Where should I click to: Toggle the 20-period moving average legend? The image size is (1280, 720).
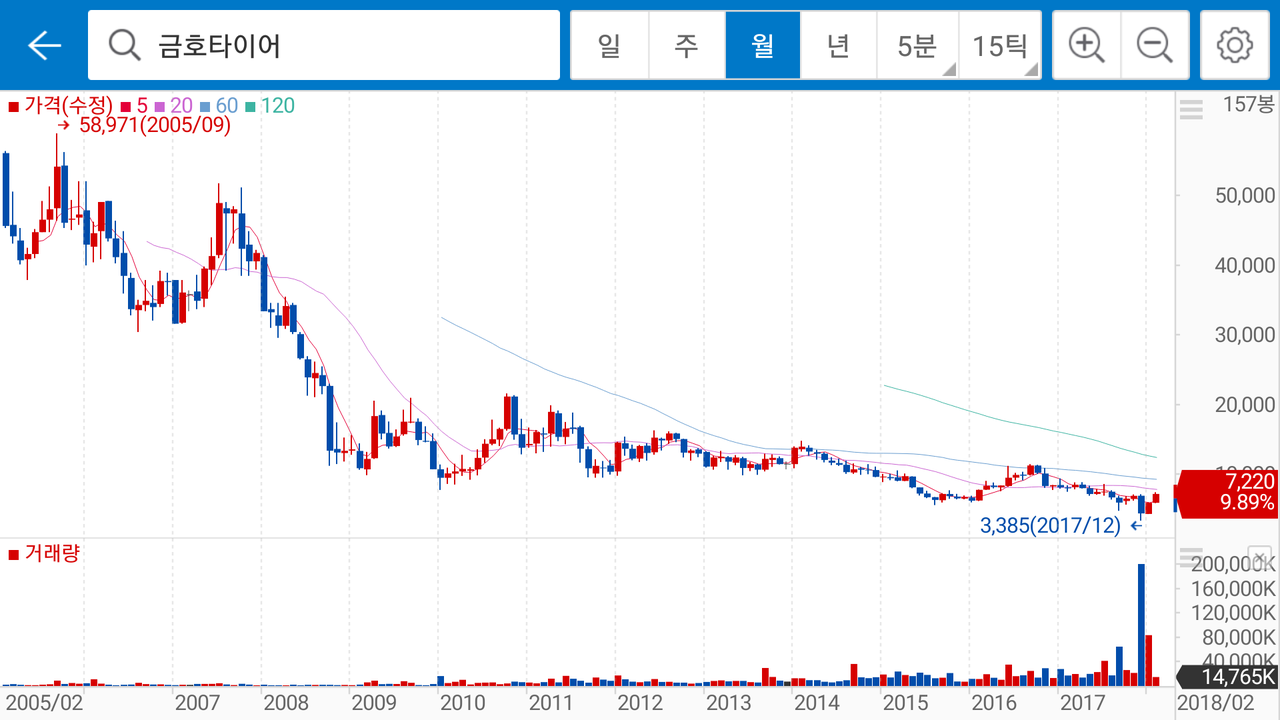[174, 106]
